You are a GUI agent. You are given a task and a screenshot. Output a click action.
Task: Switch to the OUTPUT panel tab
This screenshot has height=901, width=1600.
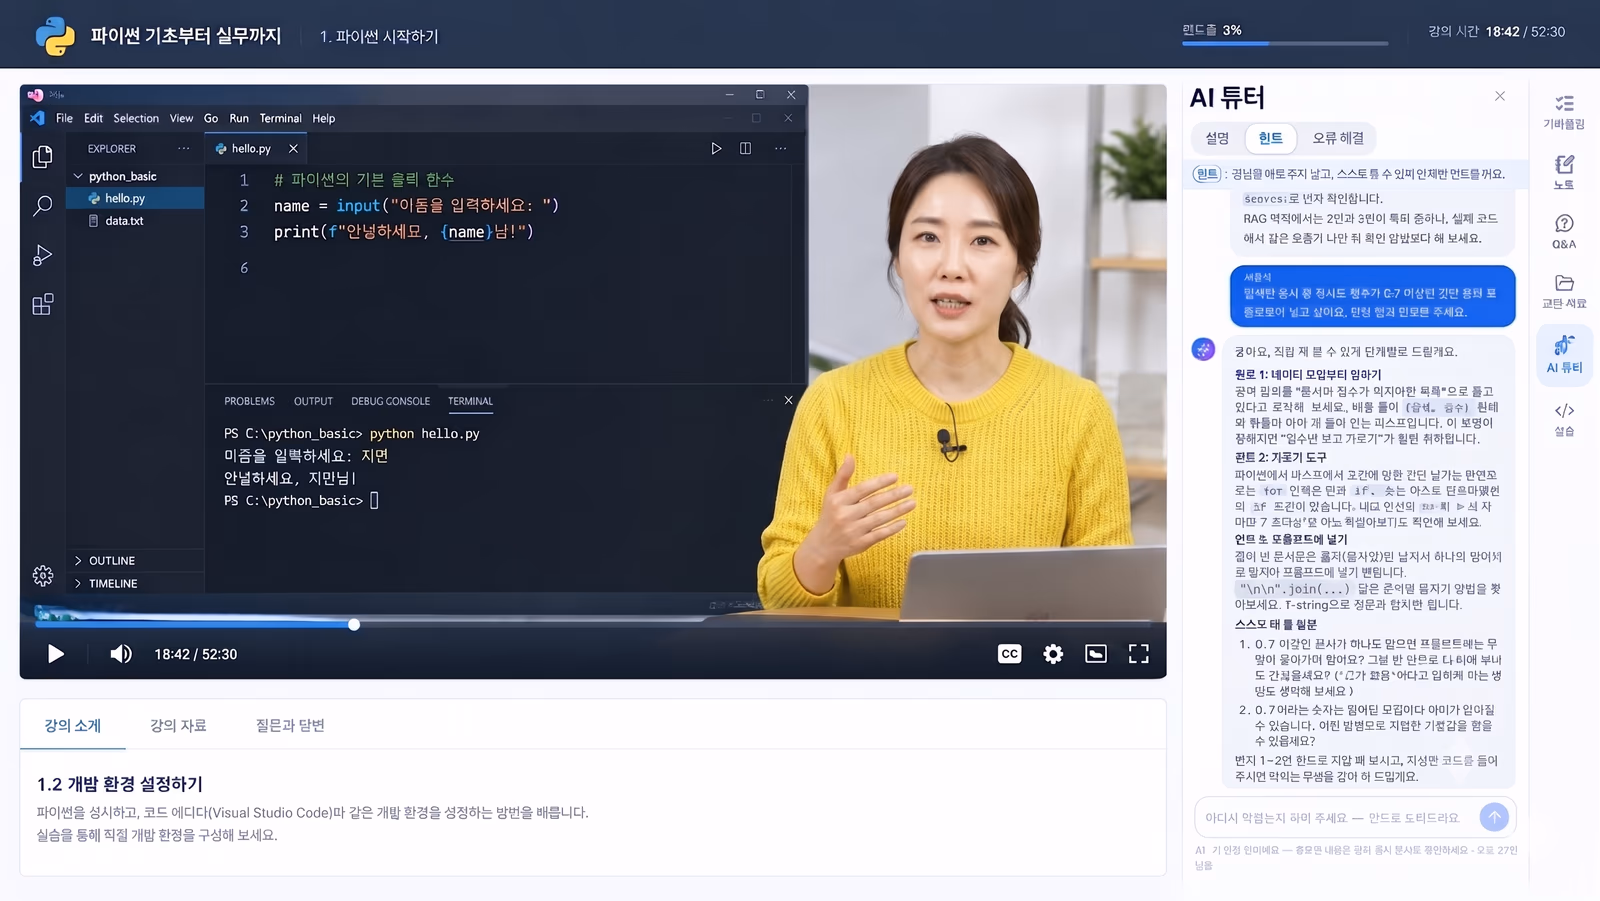[313, 401]
